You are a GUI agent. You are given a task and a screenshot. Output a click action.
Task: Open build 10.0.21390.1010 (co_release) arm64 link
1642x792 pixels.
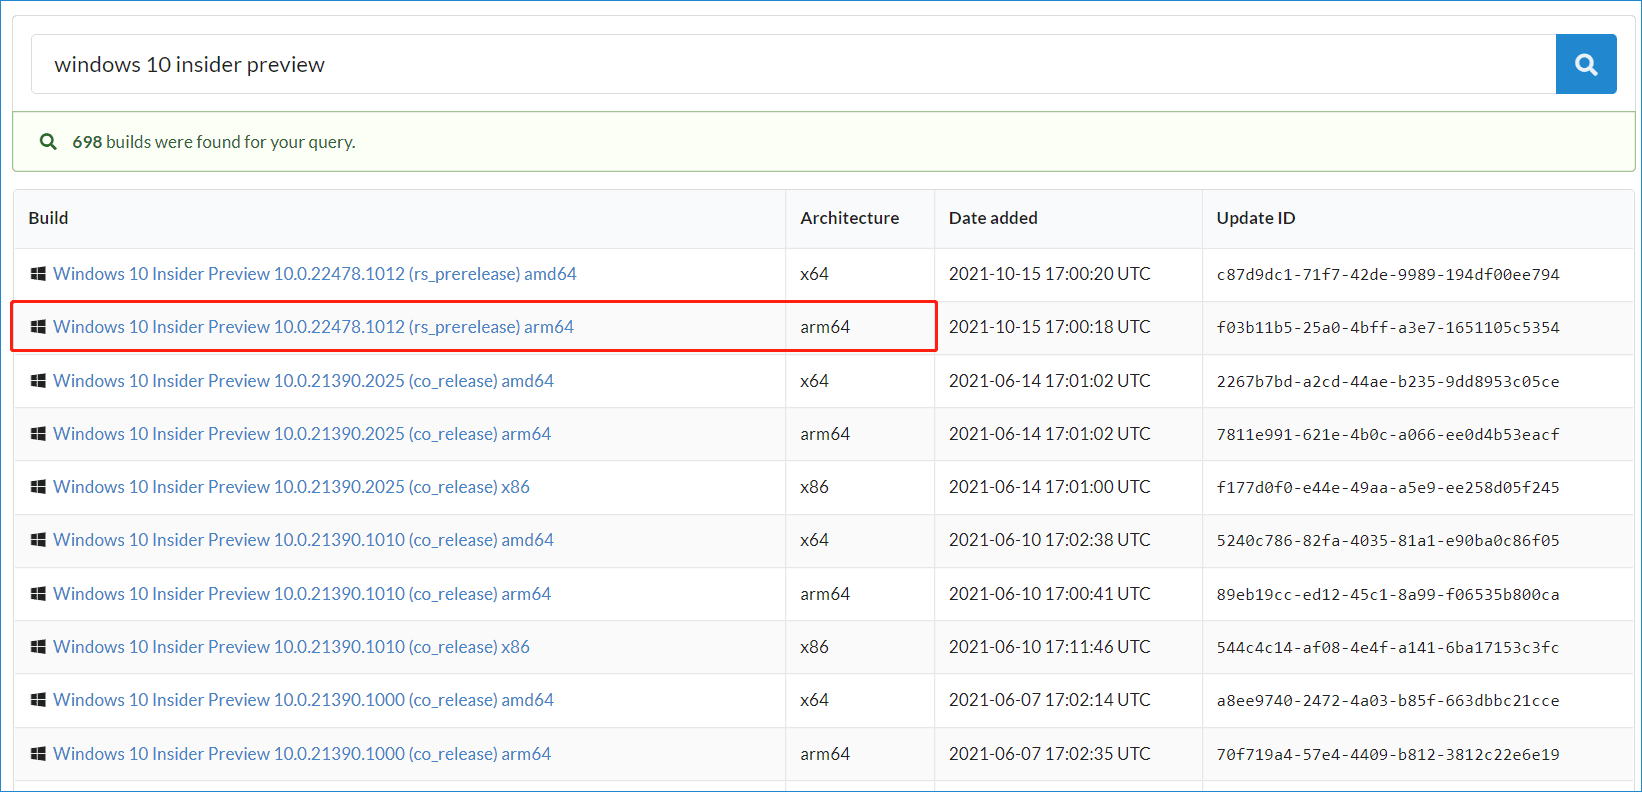pos(302,594)
